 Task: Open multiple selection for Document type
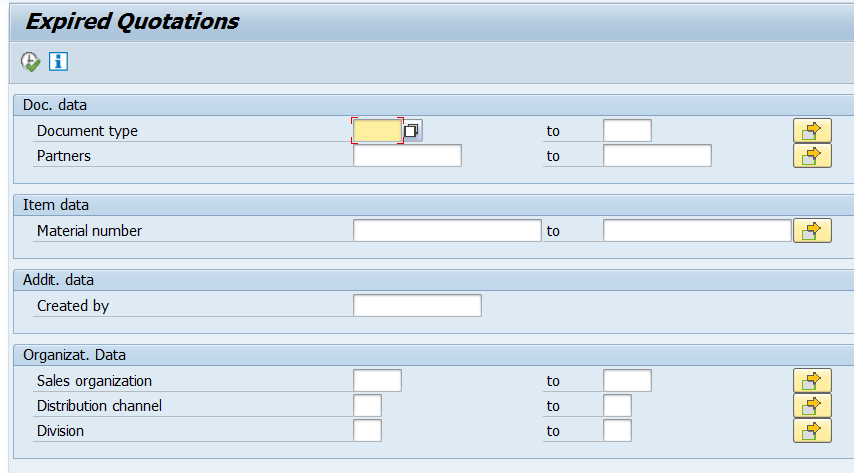[x=812, y=131]
